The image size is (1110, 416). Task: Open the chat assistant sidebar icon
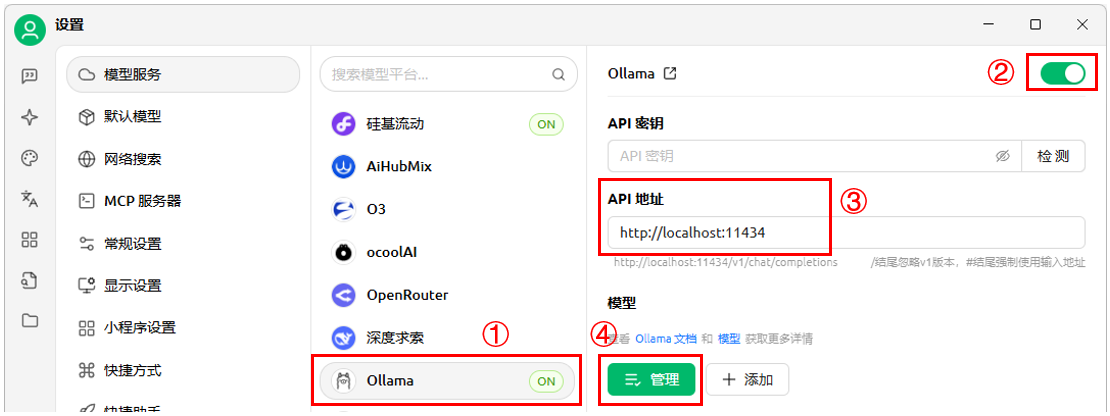pyautogui.click(x=30, y=76)
